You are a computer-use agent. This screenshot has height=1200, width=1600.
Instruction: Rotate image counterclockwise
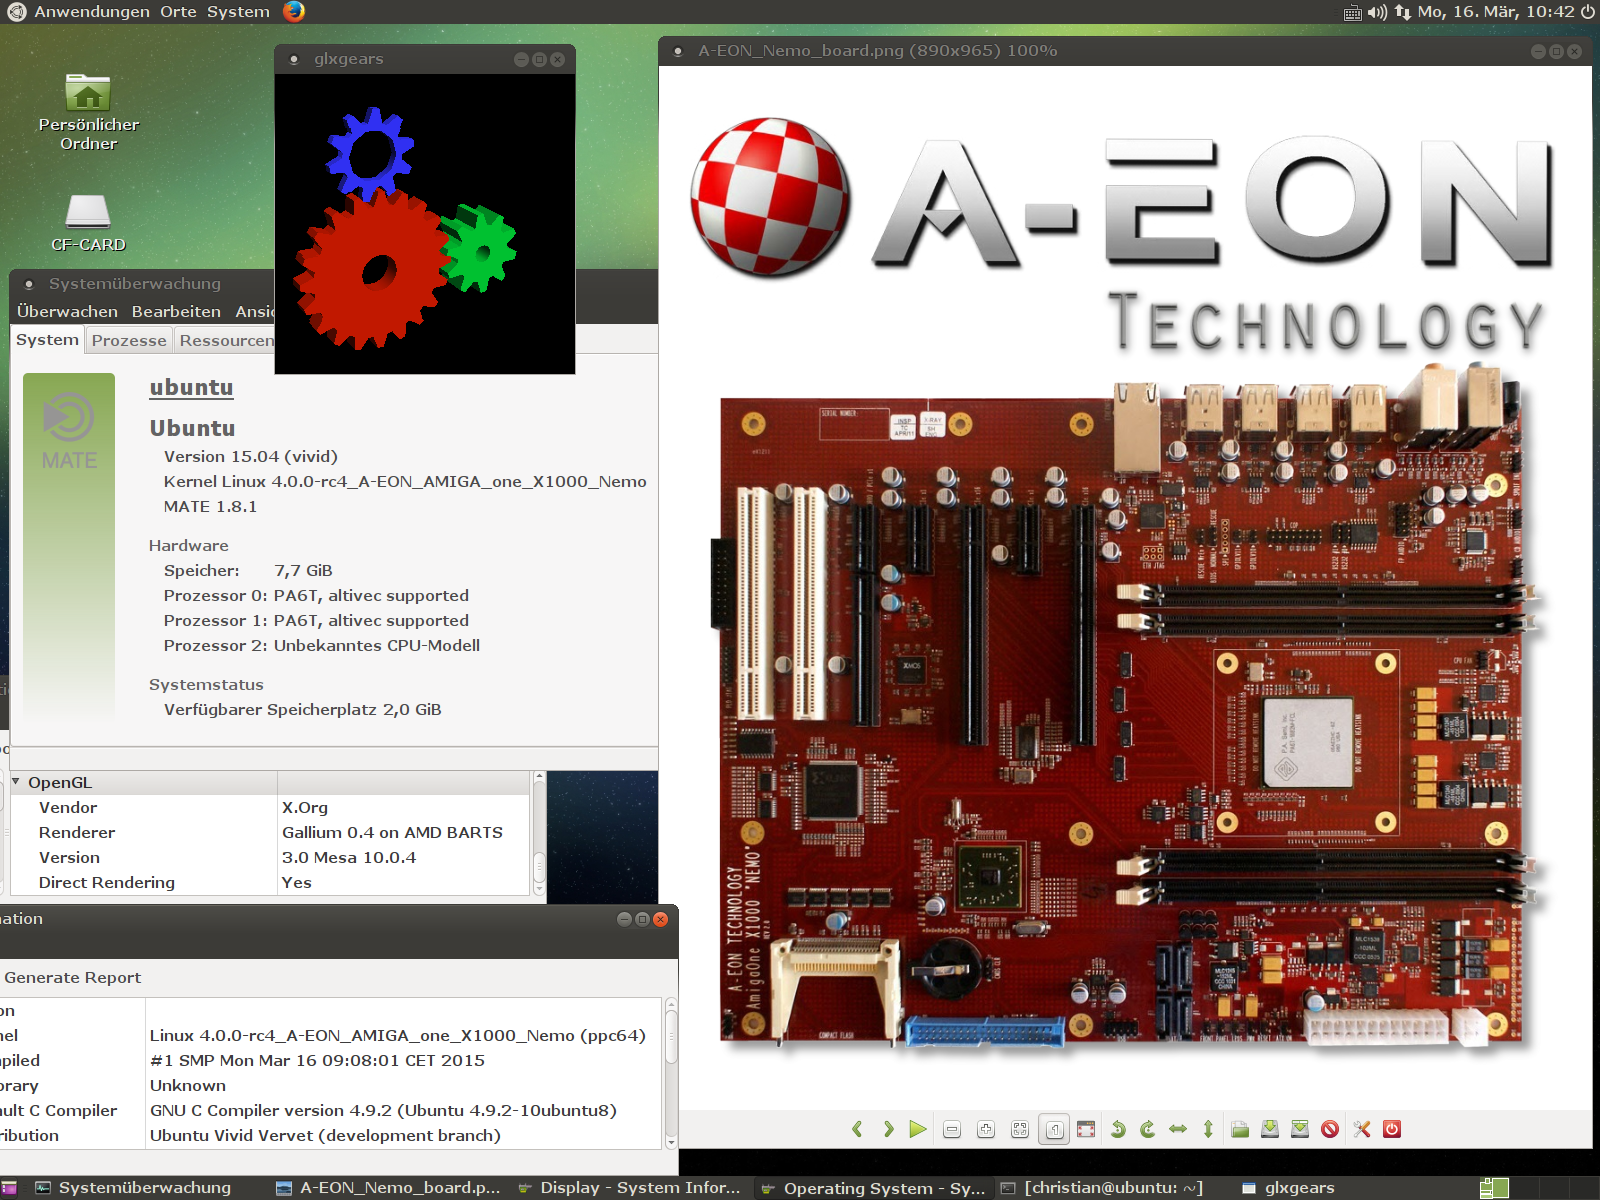(x=1118, y=1129)
